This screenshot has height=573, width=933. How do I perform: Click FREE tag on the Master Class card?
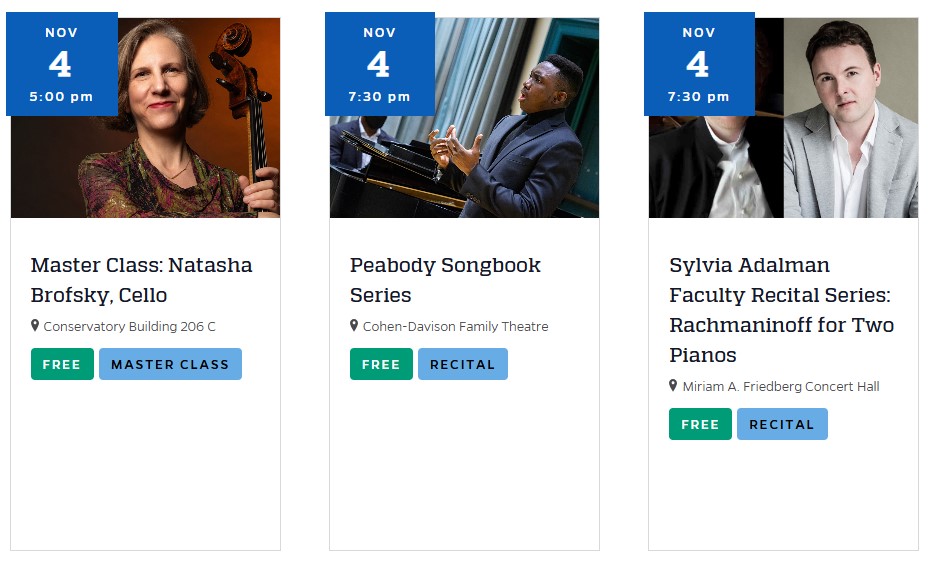tap(62, 364)
